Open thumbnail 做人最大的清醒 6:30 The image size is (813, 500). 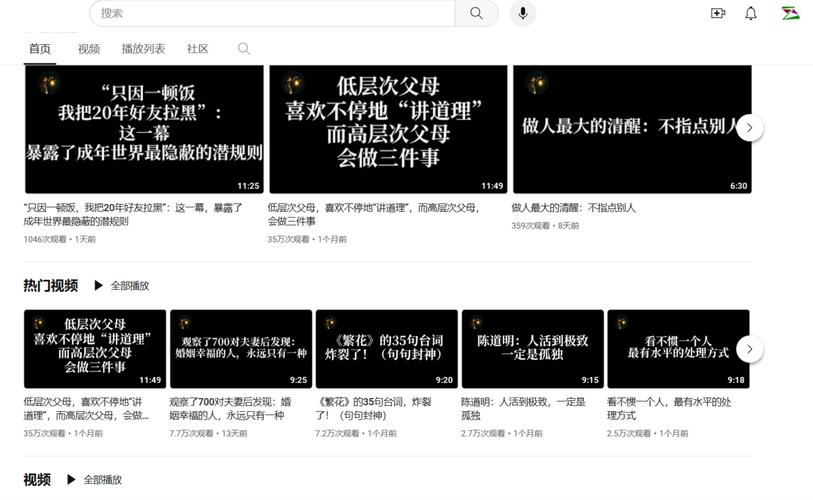click(x=632, y=129)
